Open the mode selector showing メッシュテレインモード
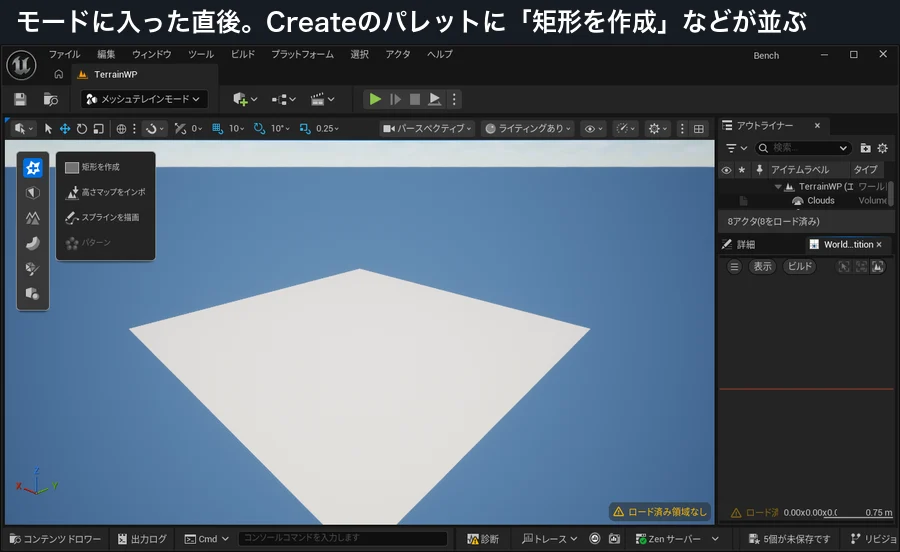 tap(143, 99)
